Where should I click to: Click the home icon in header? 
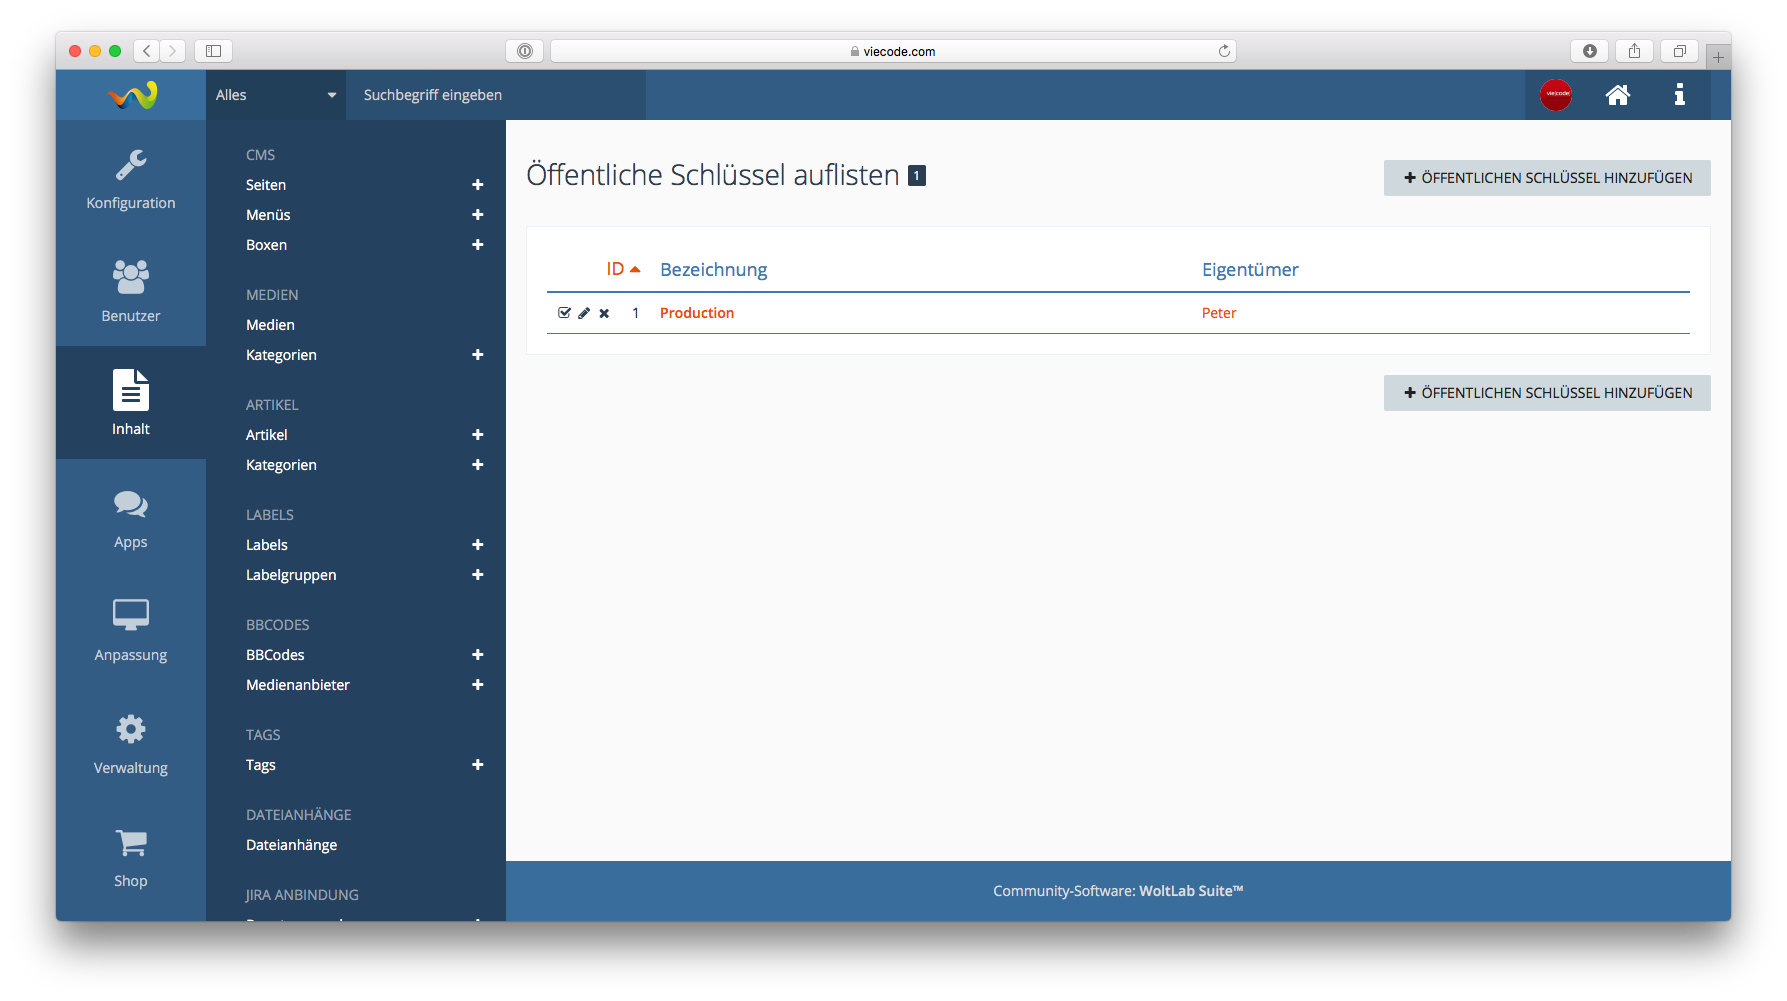(x=1617, y=95)
